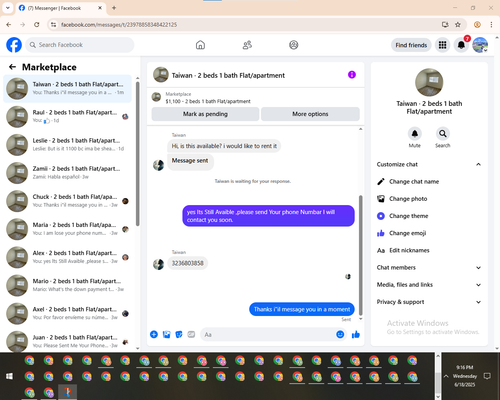Click the More options button
Screen dimensions: 500x400
(310, 114)
